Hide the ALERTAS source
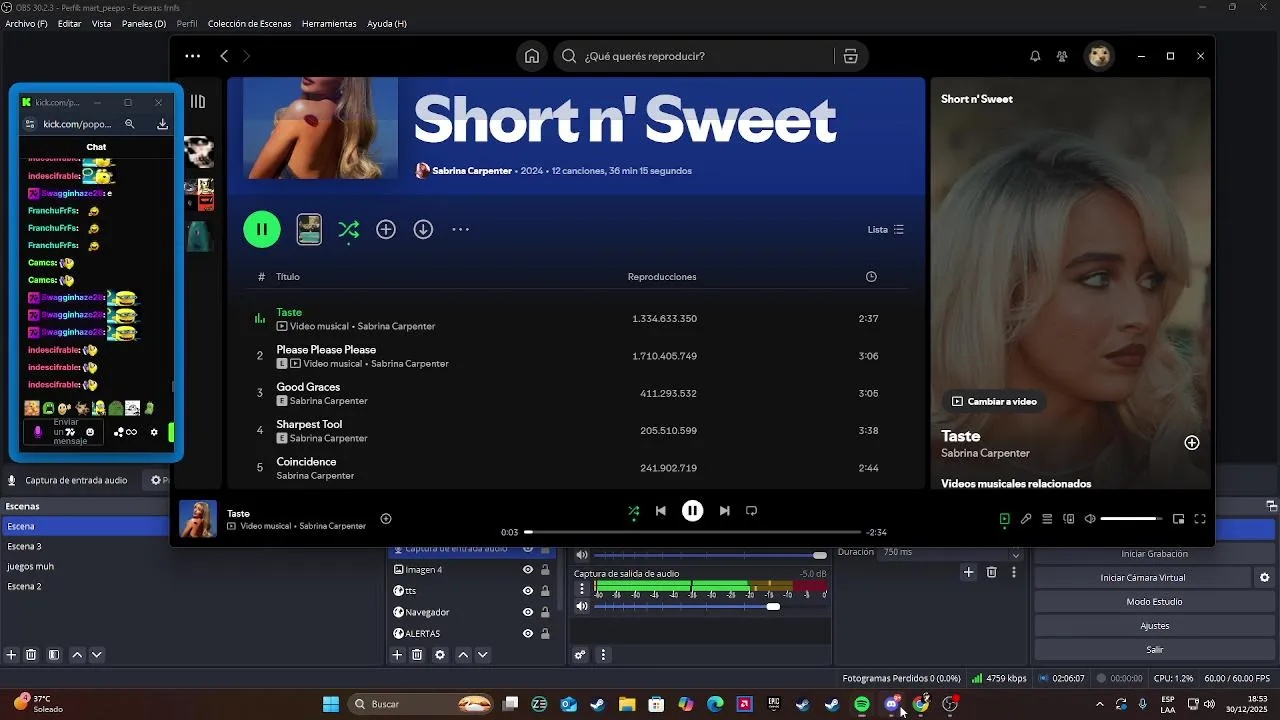1280x720 pixels. 528,633
